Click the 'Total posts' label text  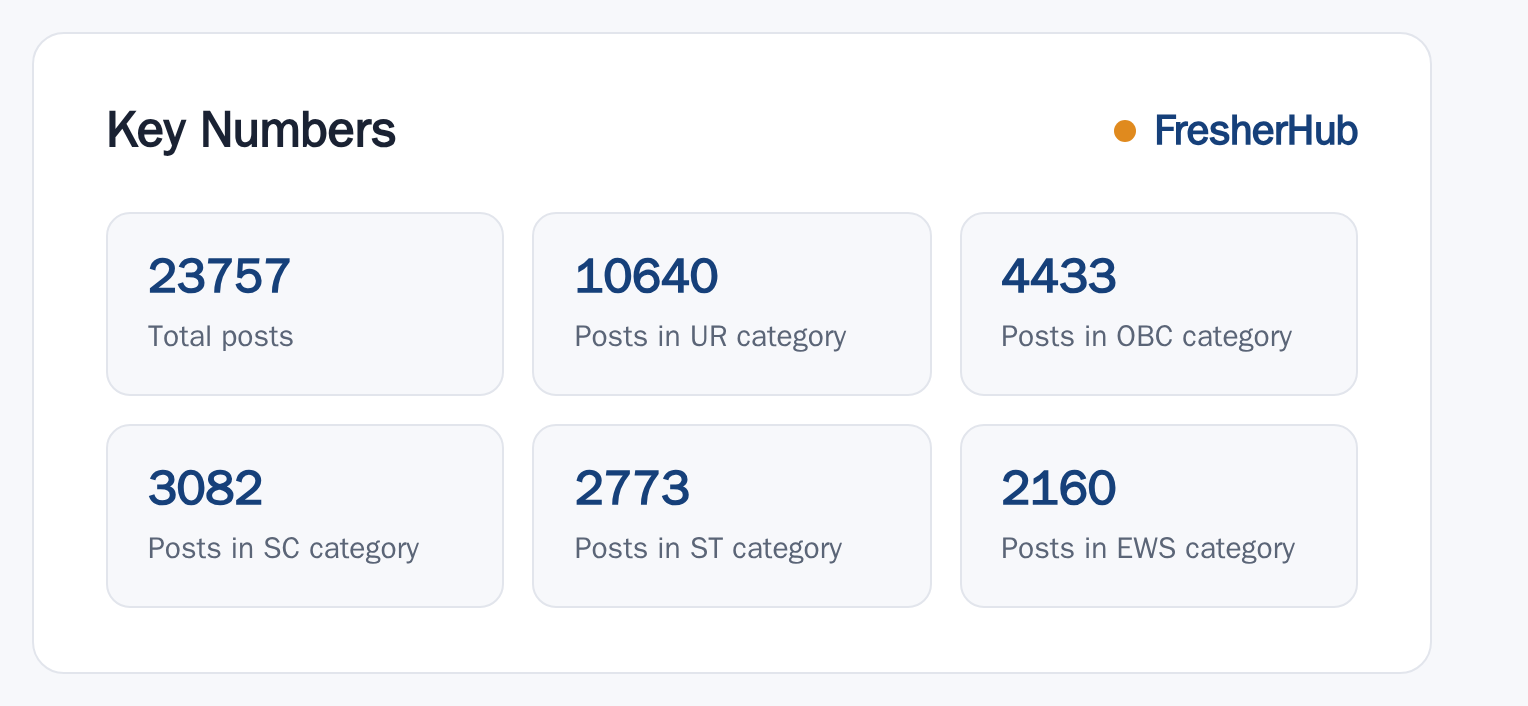coord(221,336)
